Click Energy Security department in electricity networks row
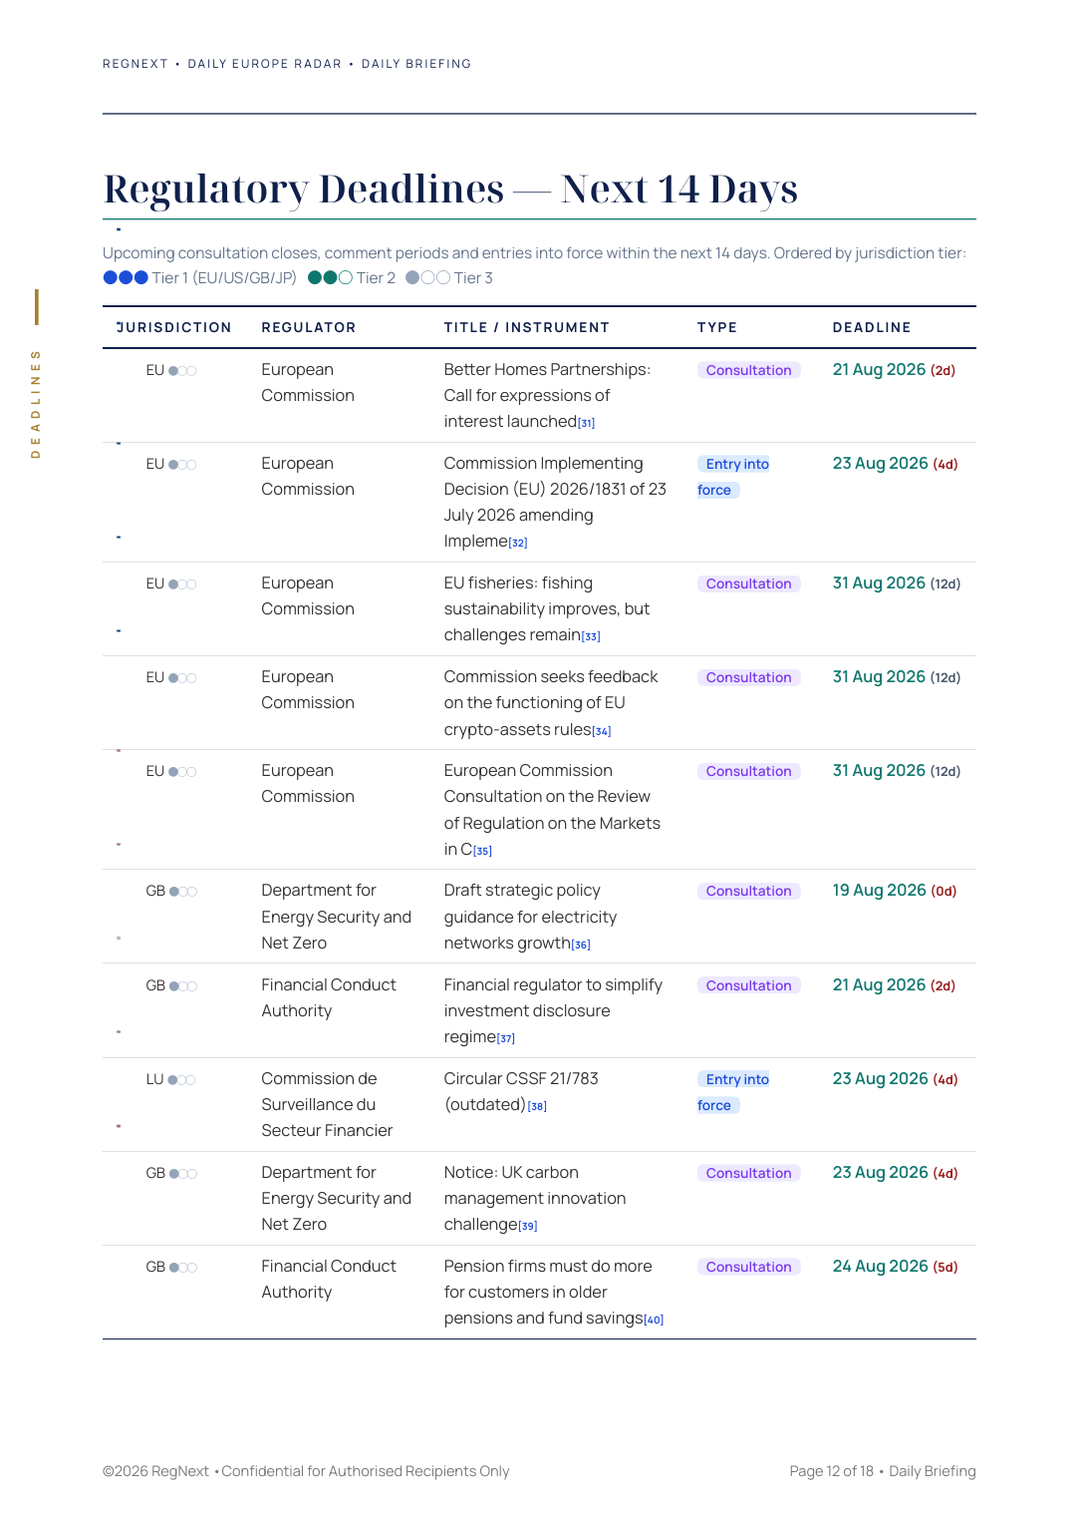 click(336, 917)
